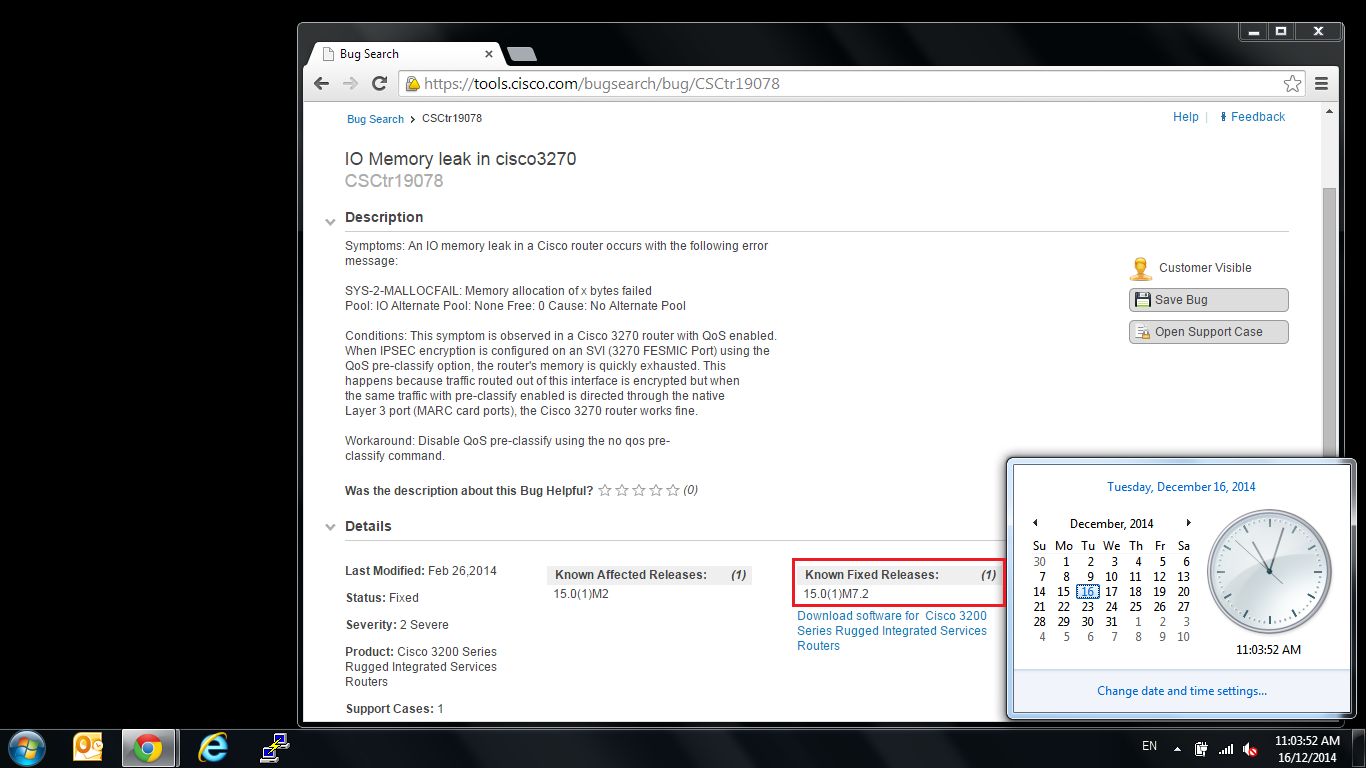The image size is (1366, 768).
Task: Open the Help link
Action: pyautogui.click(x=1186, y=117)
